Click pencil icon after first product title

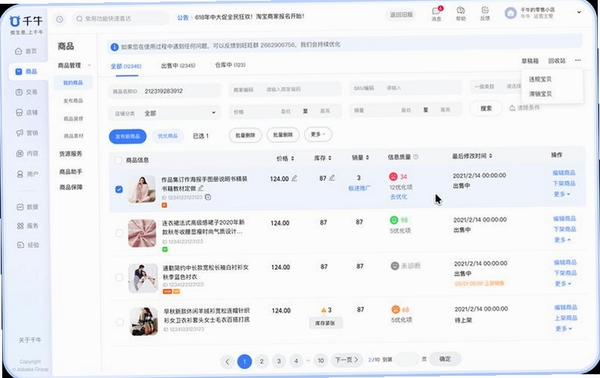click(201, 188)
